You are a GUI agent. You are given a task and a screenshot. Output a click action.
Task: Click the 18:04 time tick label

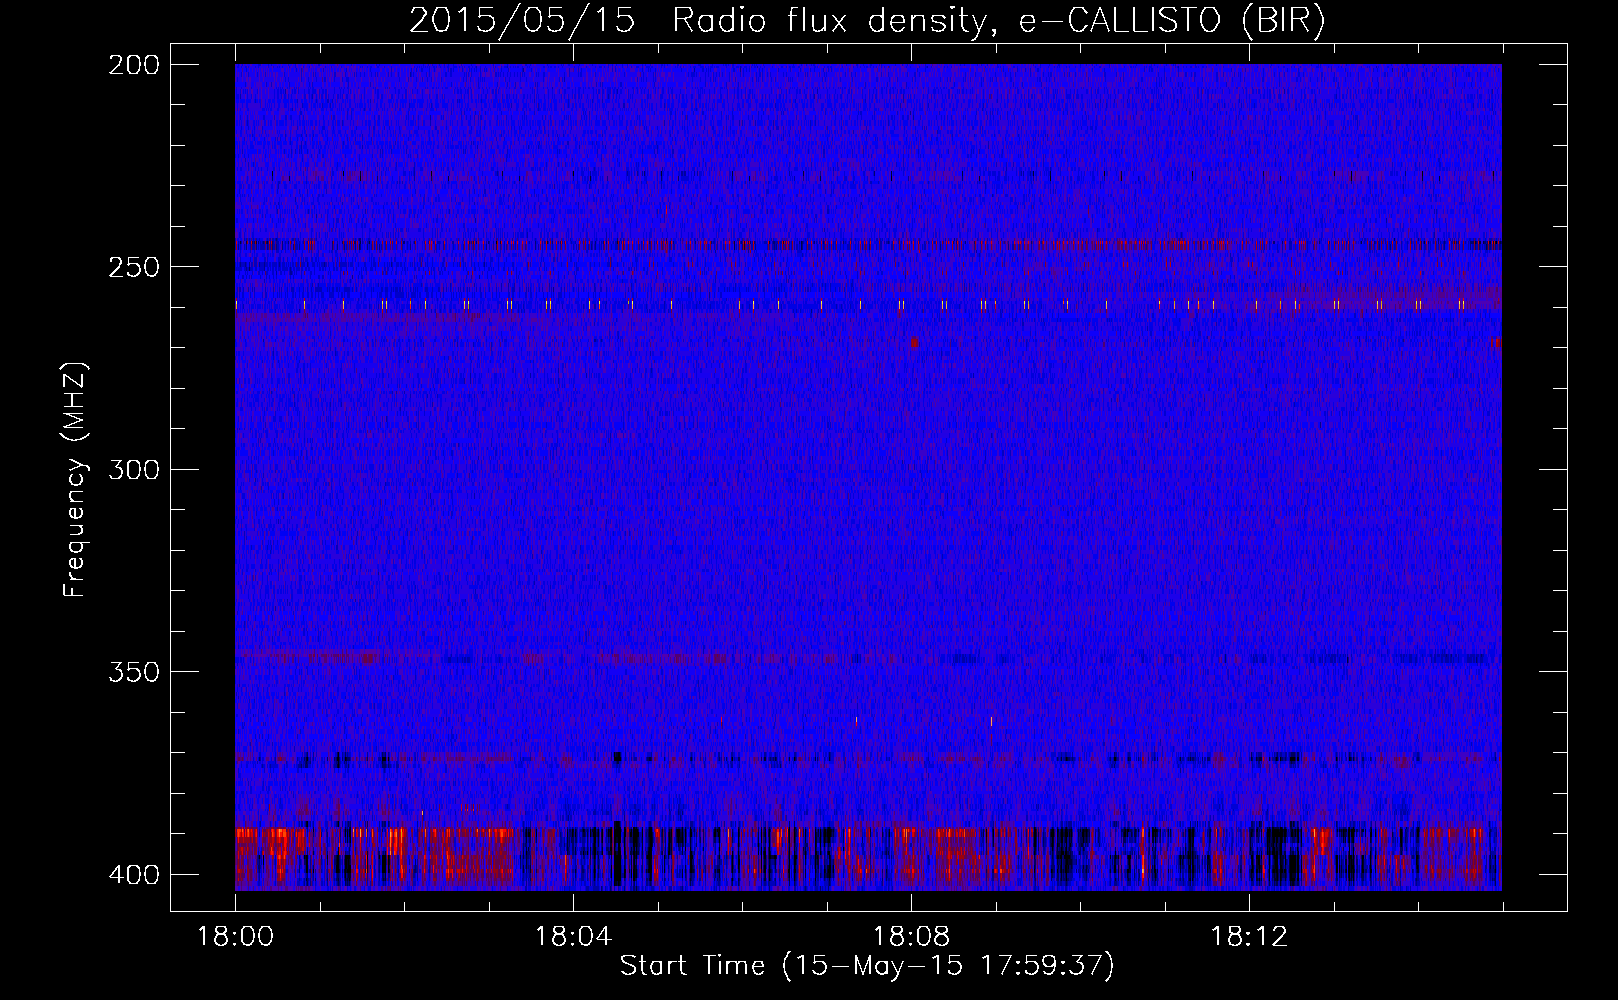point(573,937)
